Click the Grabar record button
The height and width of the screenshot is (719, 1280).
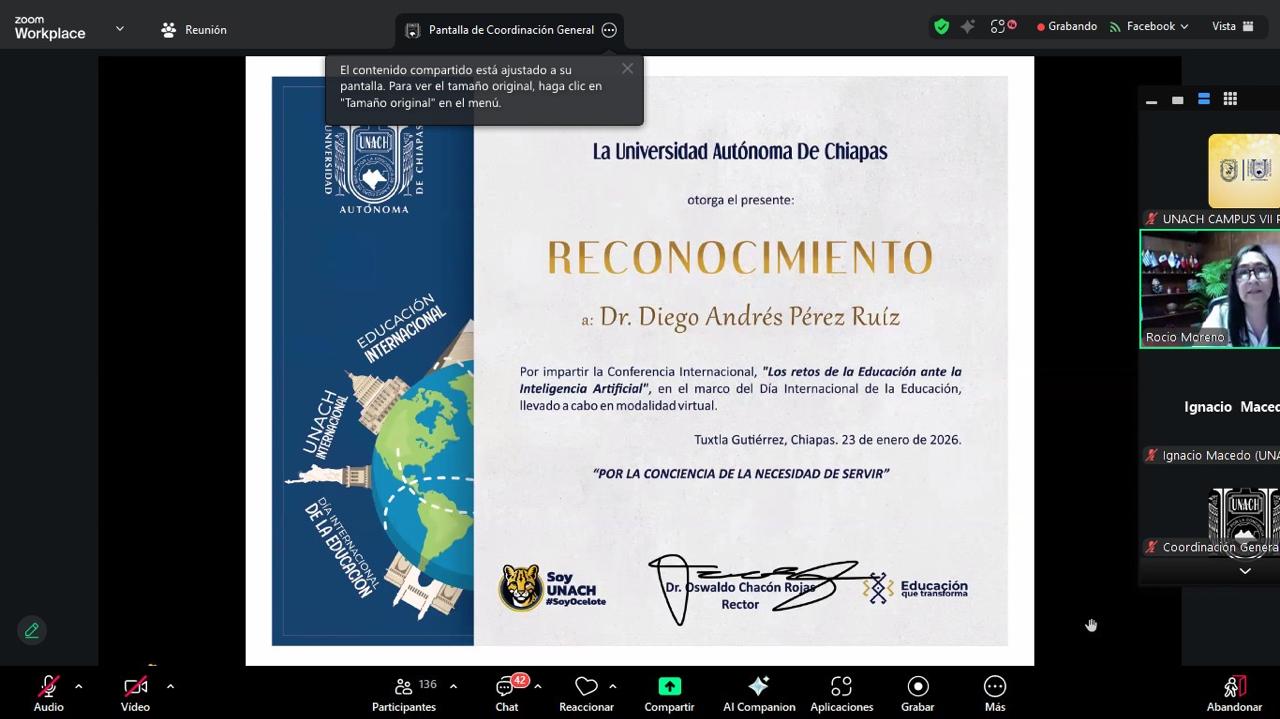pos(917,688)
